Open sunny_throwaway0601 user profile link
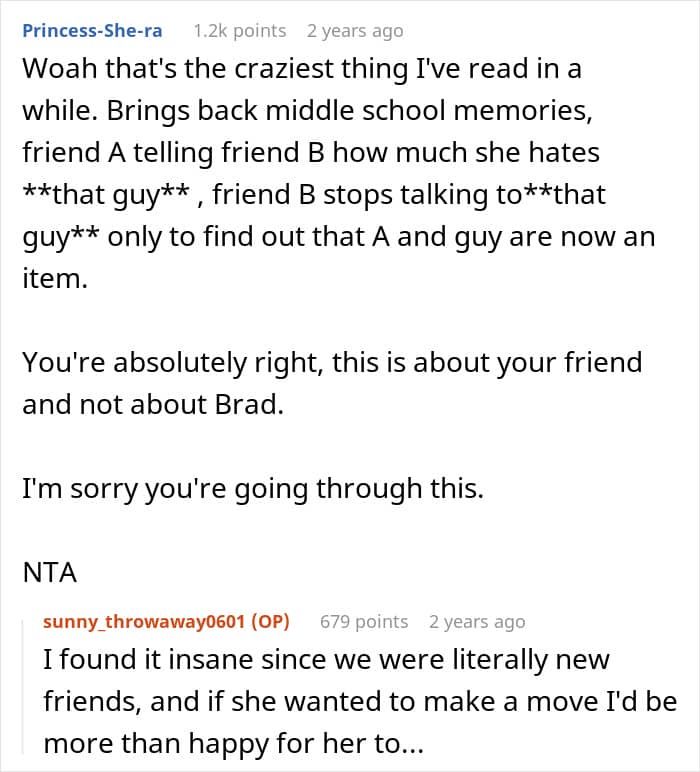 [144, 621]
